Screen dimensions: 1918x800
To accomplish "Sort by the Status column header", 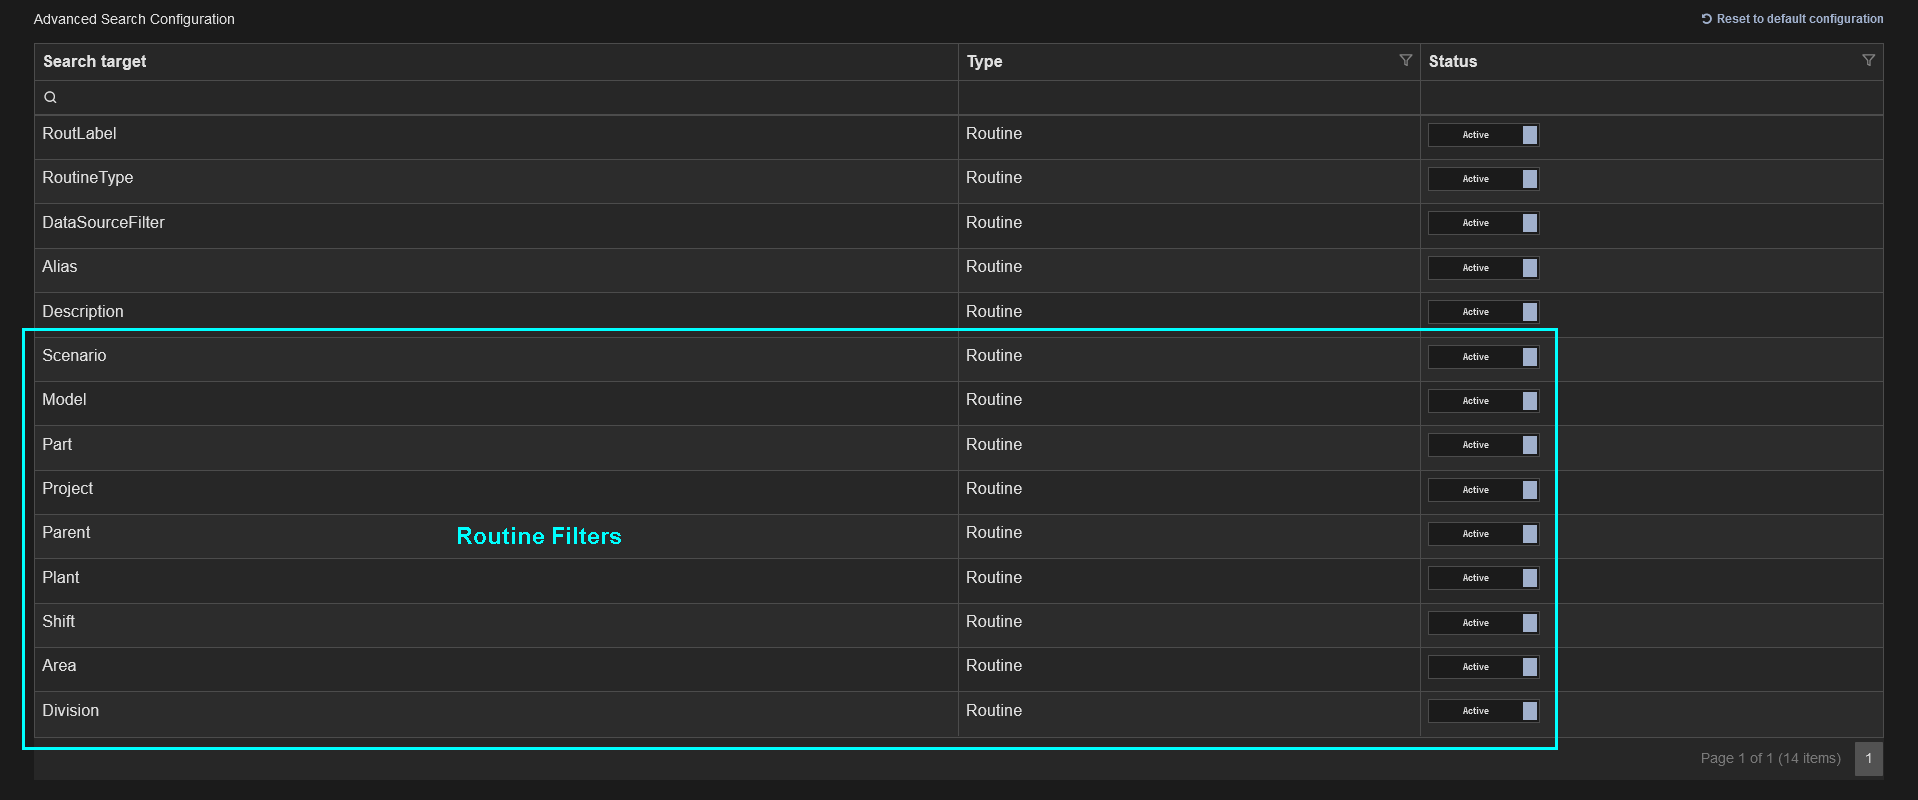I will pyautogui.click(x=1452, y=62).
